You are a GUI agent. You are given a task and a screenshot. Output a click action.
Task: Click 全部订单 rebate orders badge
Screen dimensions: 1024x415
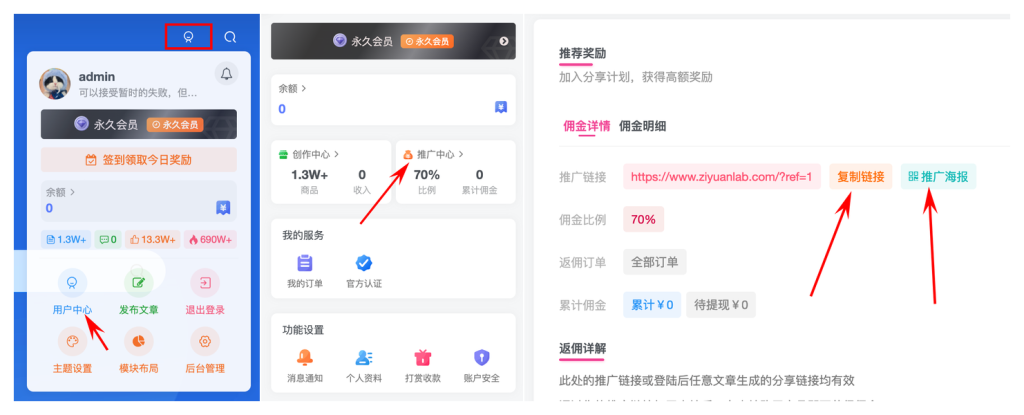tap(654, 262)
